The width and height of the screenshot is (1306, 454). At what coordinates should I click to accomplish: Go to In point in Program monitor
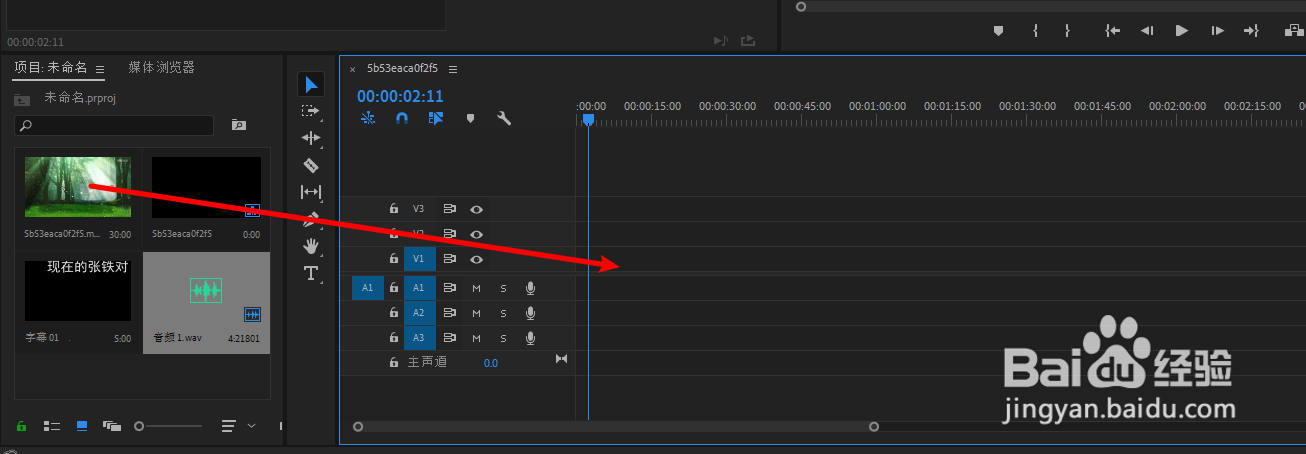point(1112,31)
